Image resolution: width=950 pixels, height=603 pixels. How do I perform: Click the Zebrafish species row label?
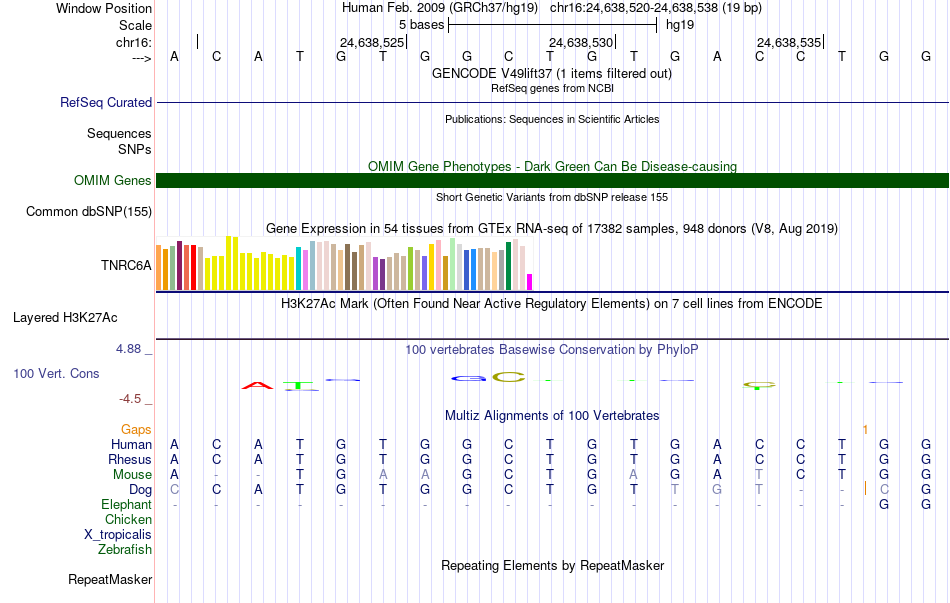pyautogui.click(x=125, y=550)
